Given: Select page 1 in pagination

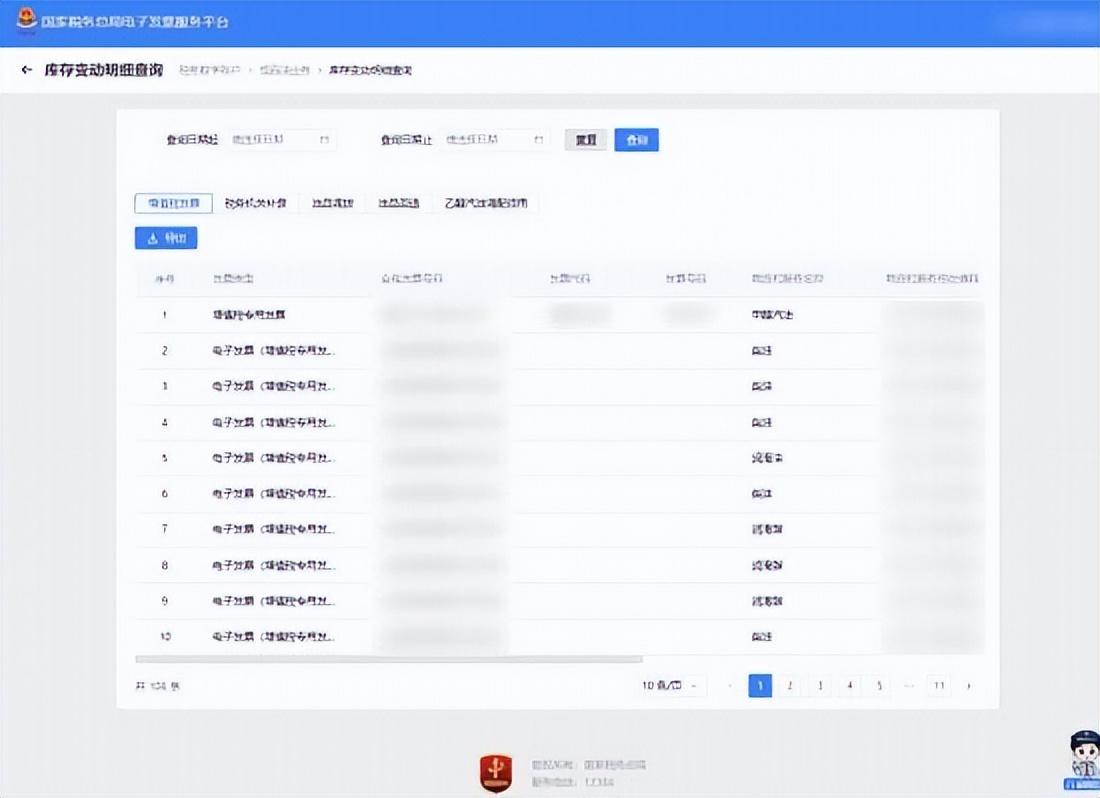Looking at the screenshot, I should [760, 686].
